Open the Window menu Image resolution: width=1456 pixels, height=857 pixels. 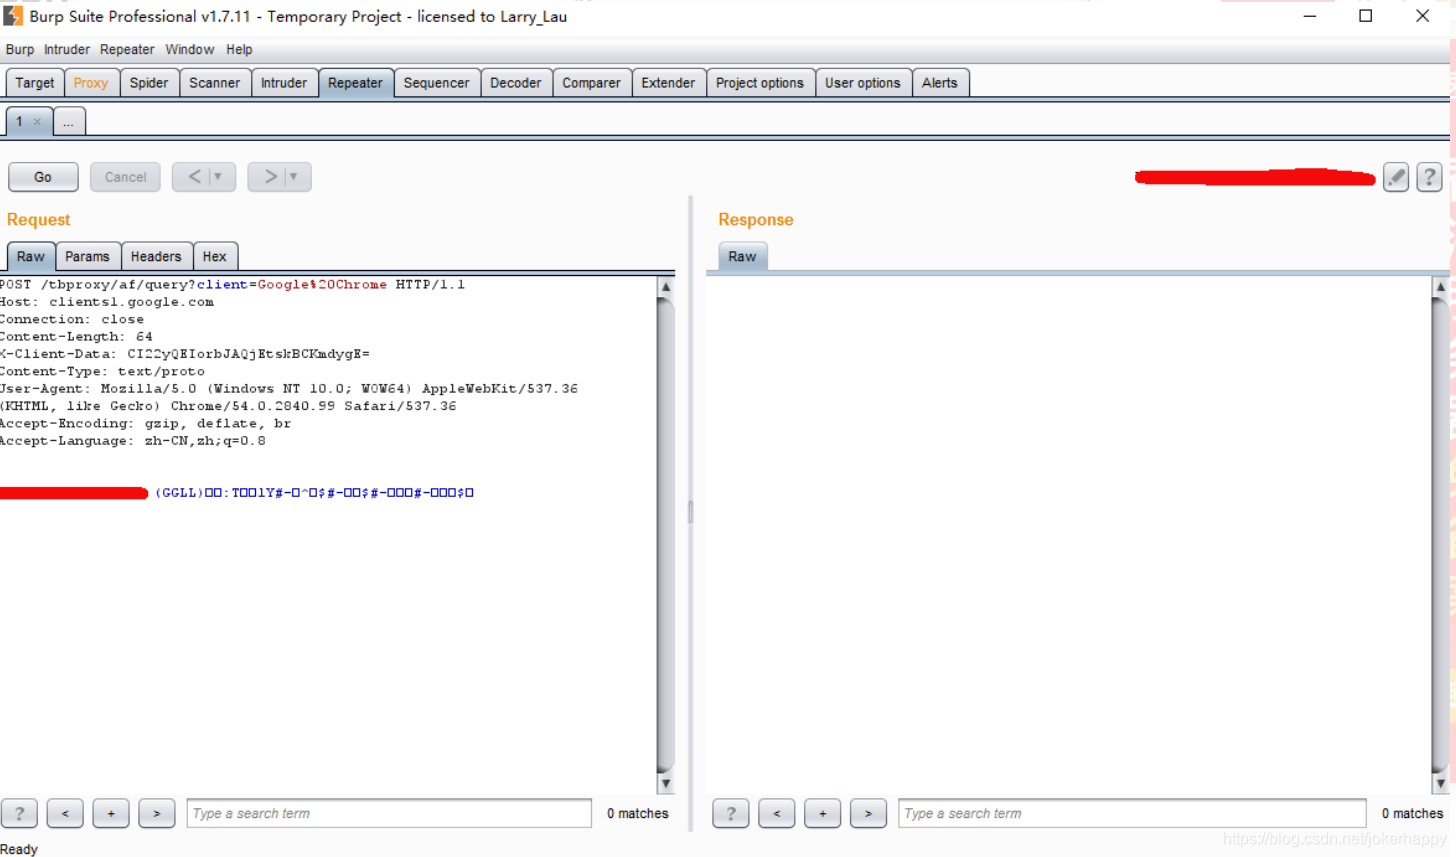coord(190,49)
